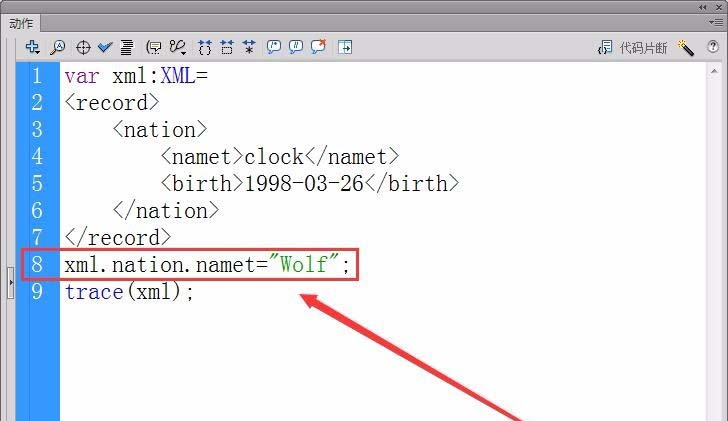Click the add new script item plus icon

click(x=32, y=47)
